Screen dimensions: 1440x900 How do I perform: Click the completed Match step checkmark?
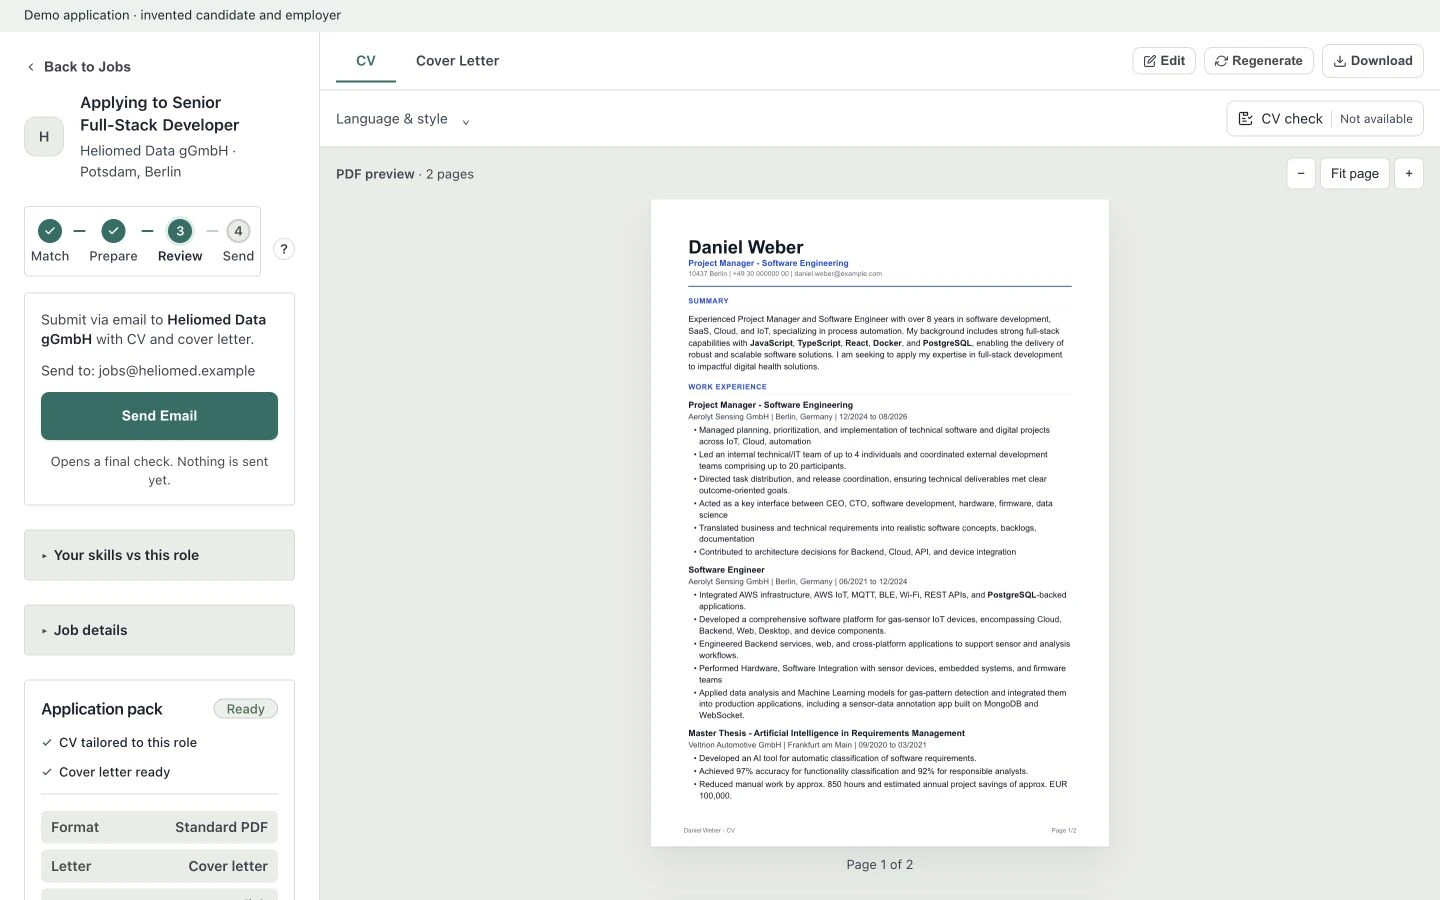[50, 231]
